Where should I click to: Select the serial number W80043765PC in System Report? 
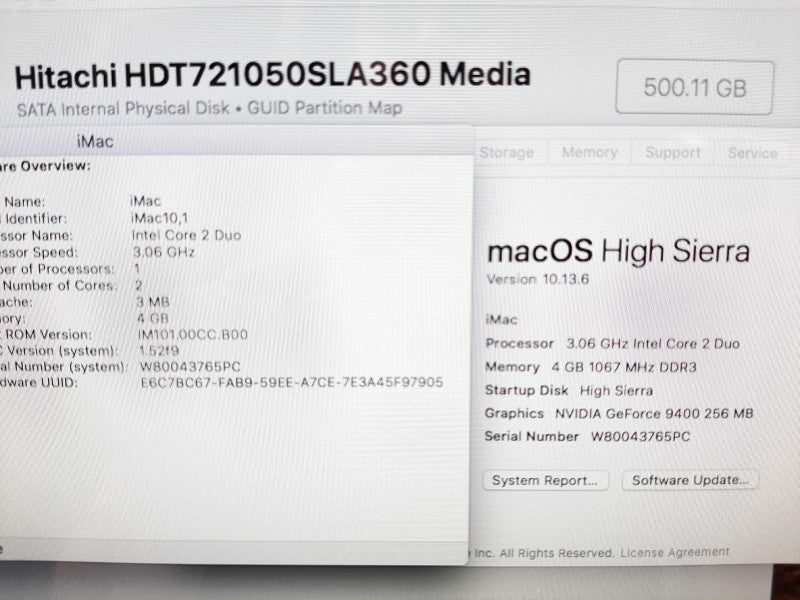coord(190,367)
